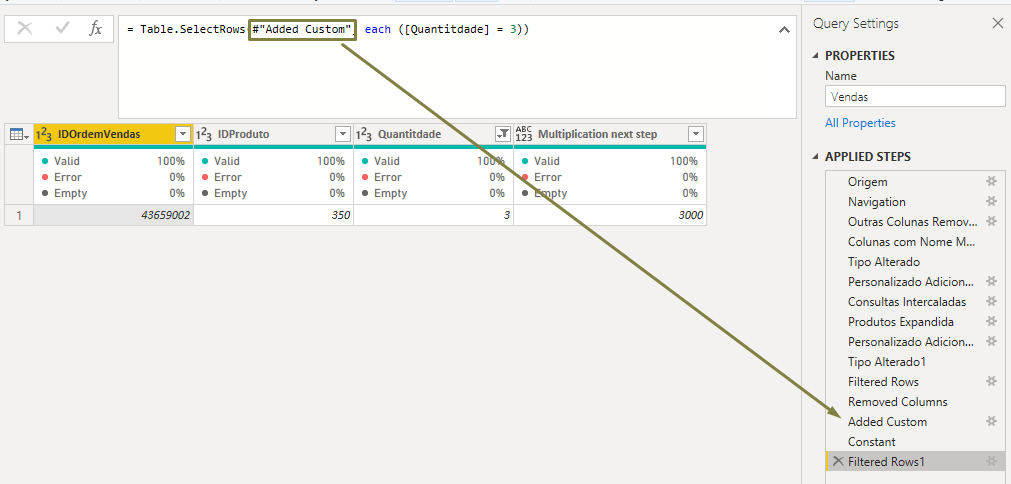Open gear settings for Added Custom step
The image size is (1011, 484).
(991, 422)
